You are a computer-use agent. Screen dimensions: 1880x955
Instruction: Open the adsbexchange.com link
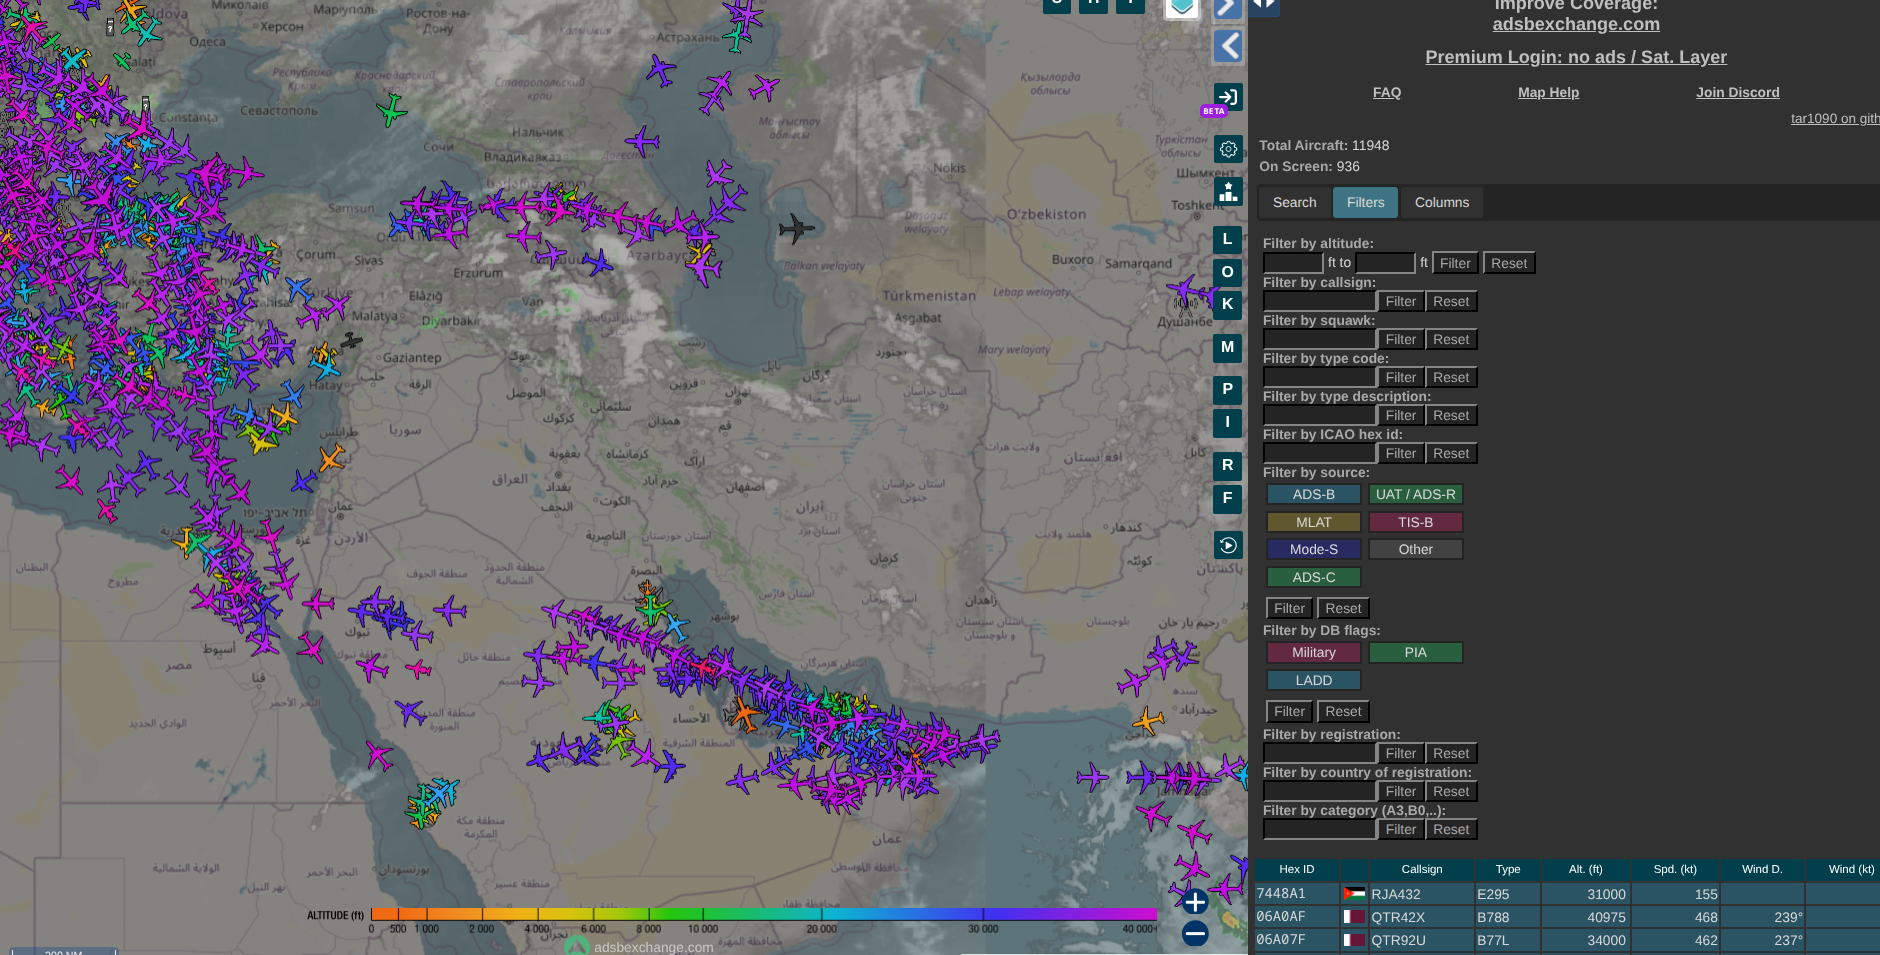pos(1576,24)
